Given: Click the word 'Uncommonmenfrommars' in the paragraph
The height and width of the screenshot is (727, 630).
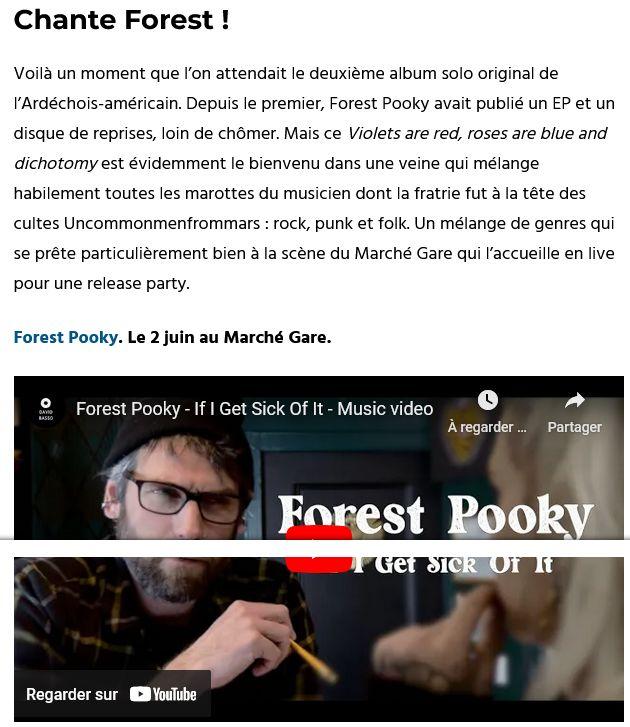Looking at the screenshot, I should coord(162,223).
